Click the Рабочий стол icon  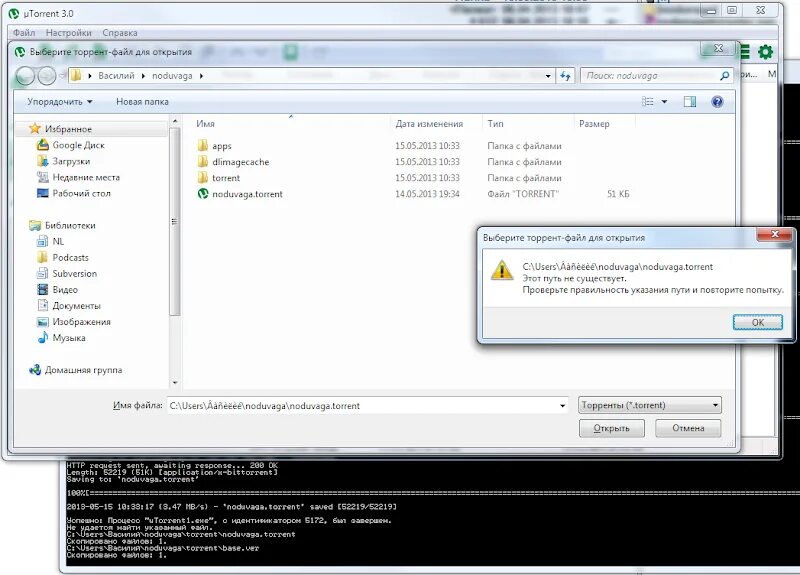click(43, 193)
